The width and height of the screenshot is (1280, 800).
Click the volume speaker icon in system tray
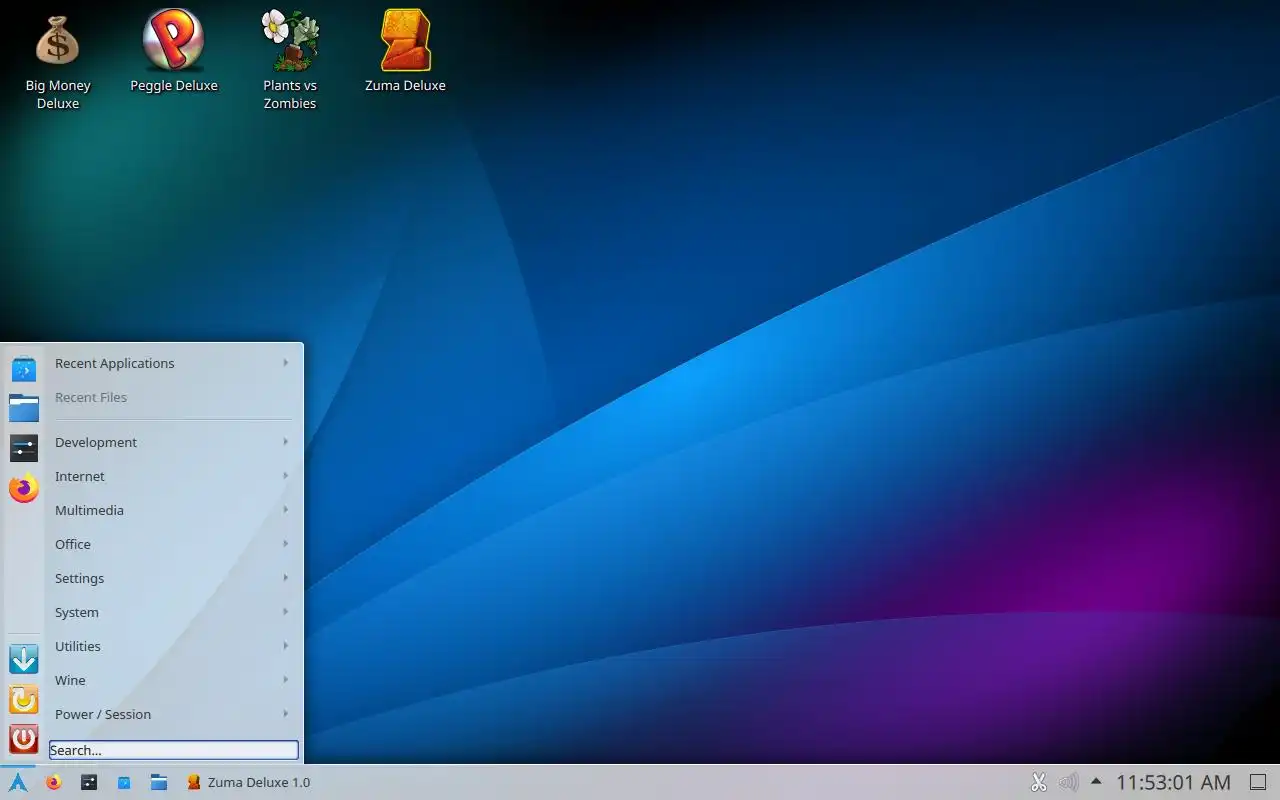tap(1068, 782)
